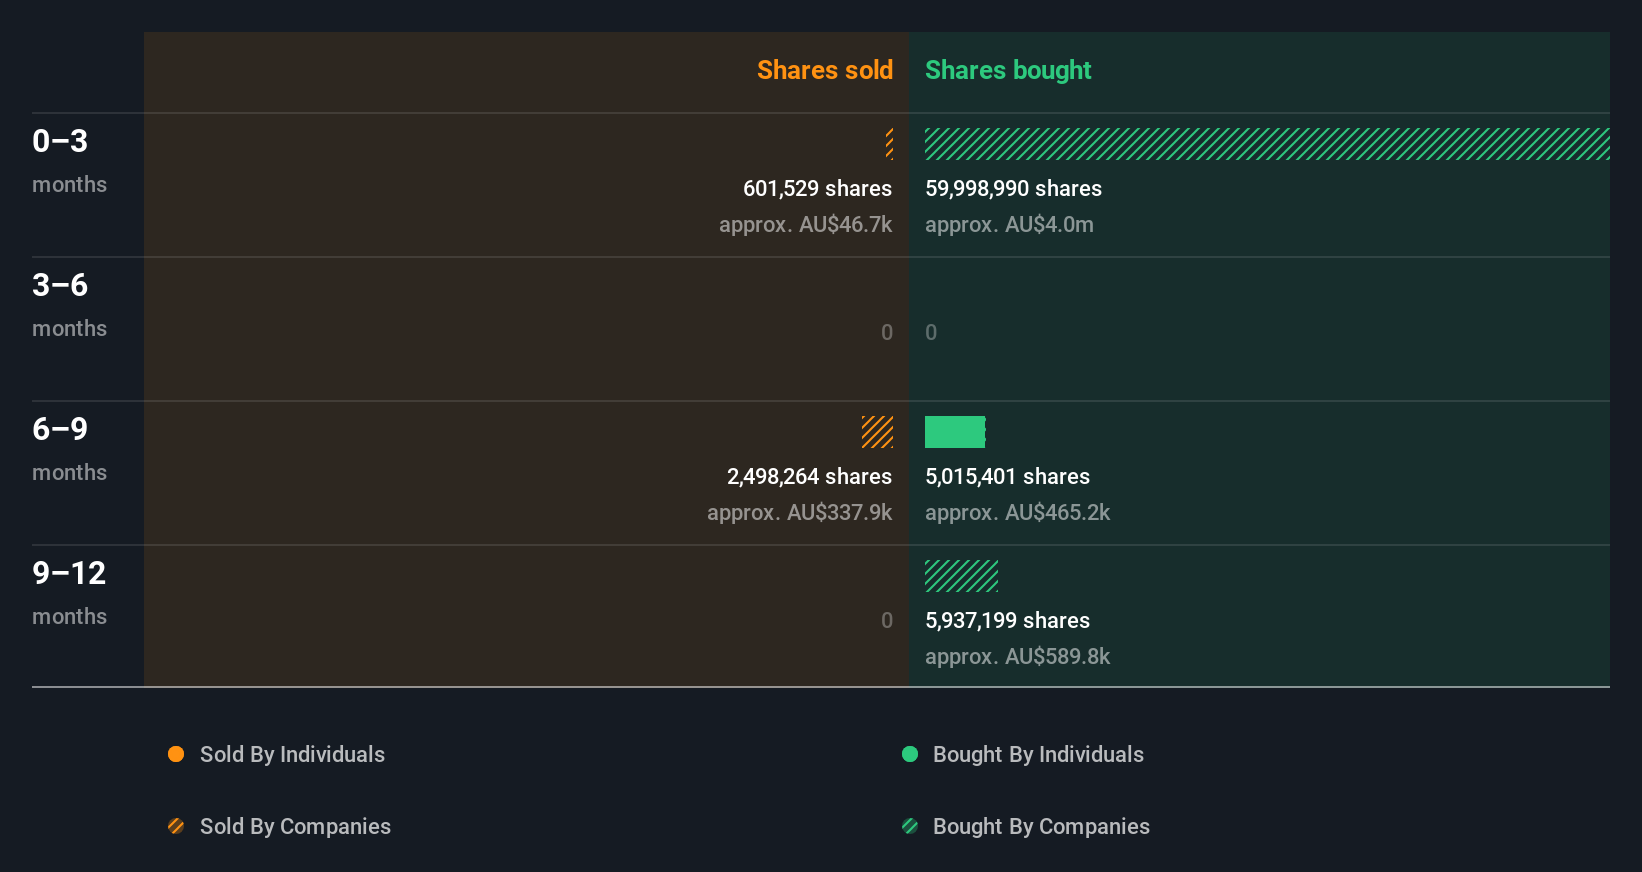Click the 9–12 months shares sold zero
The image size is (1642, 872).
[887, 621]
